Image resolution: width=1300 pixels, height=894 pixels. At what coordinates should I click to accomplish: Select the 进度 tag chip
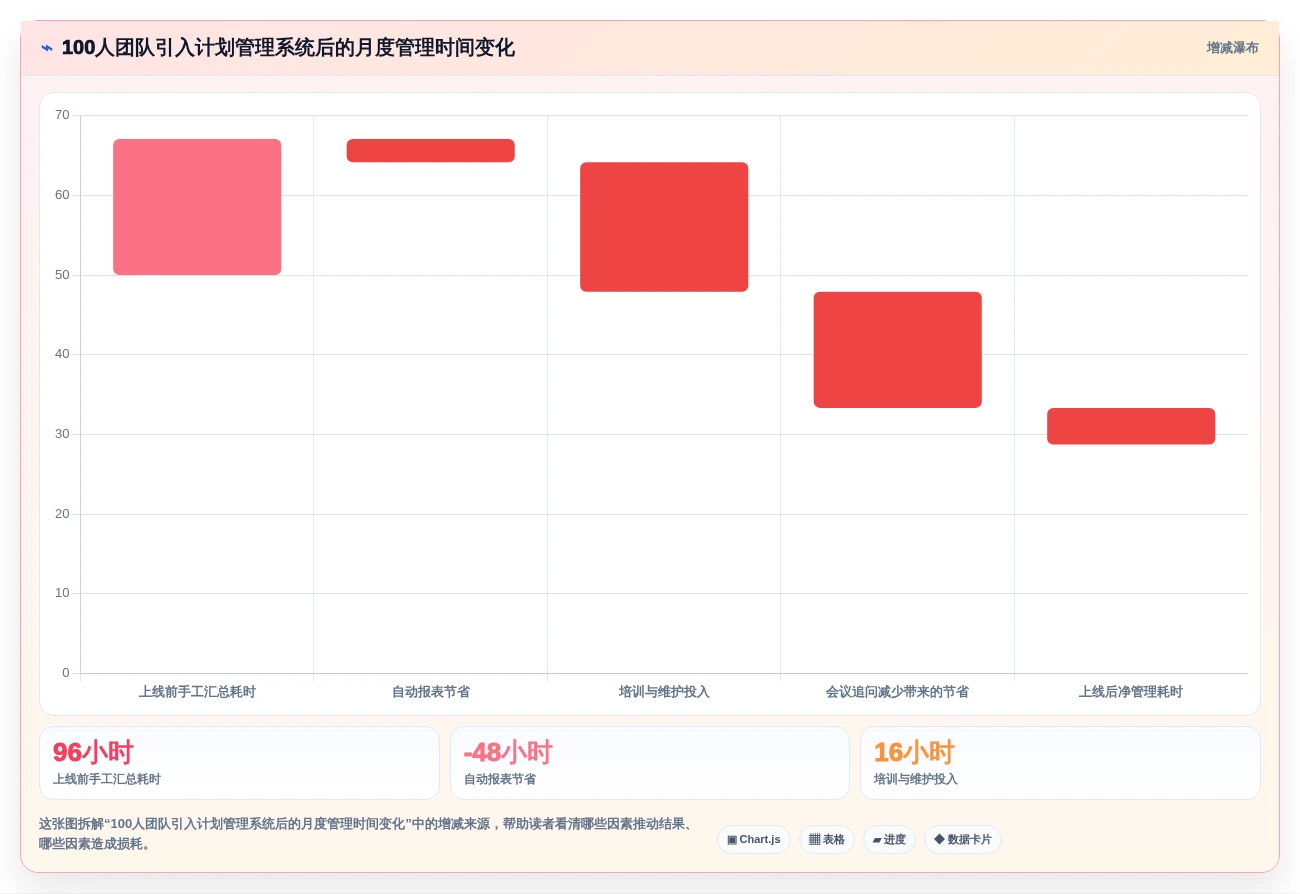[889, 839]
